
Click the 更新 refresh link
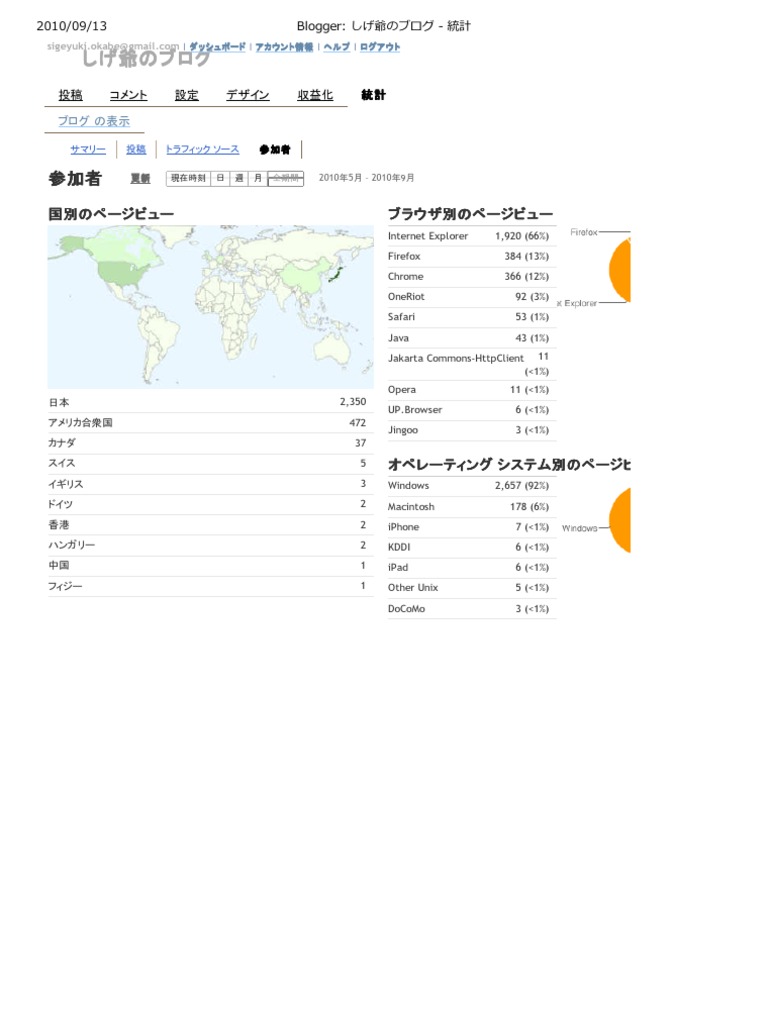[x=140, y=178]
